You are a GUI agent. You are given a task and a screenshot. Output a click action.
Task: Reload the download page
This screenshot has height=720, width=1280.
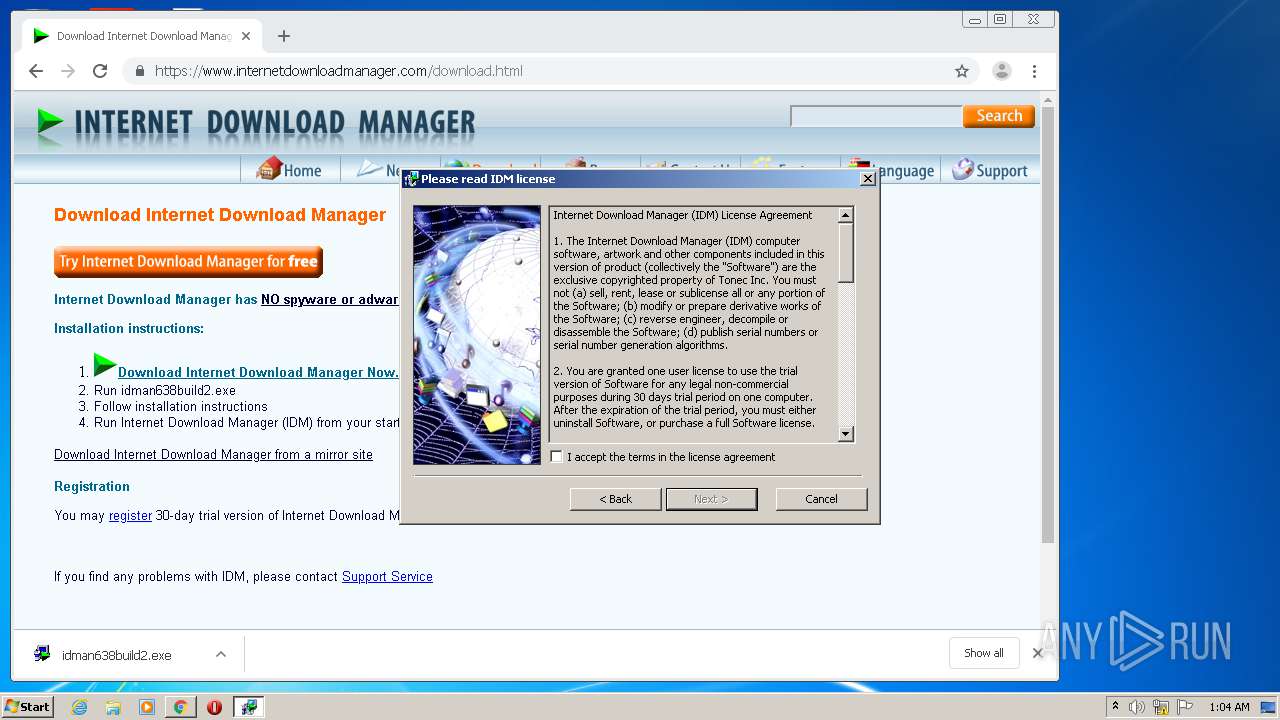[x=100, y=71]
